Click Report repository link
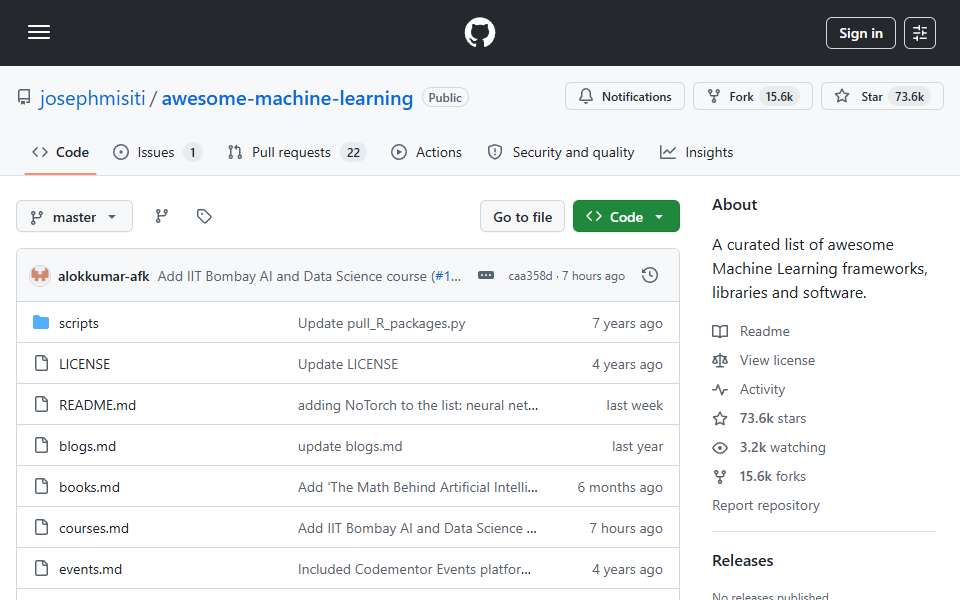The height and width of the screenshot is (600, 960). tap(765, 506)
